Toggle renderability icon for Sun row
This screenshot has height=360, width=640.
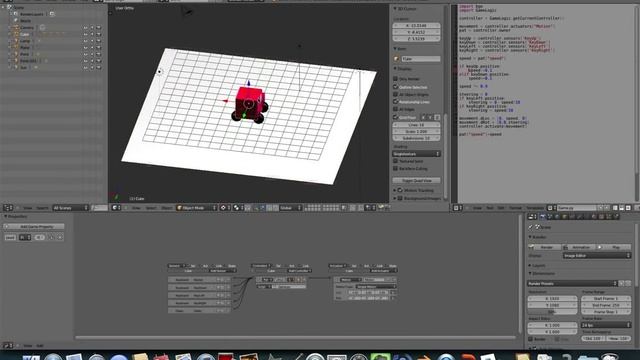pyautogui.click(x=98, y=67)
